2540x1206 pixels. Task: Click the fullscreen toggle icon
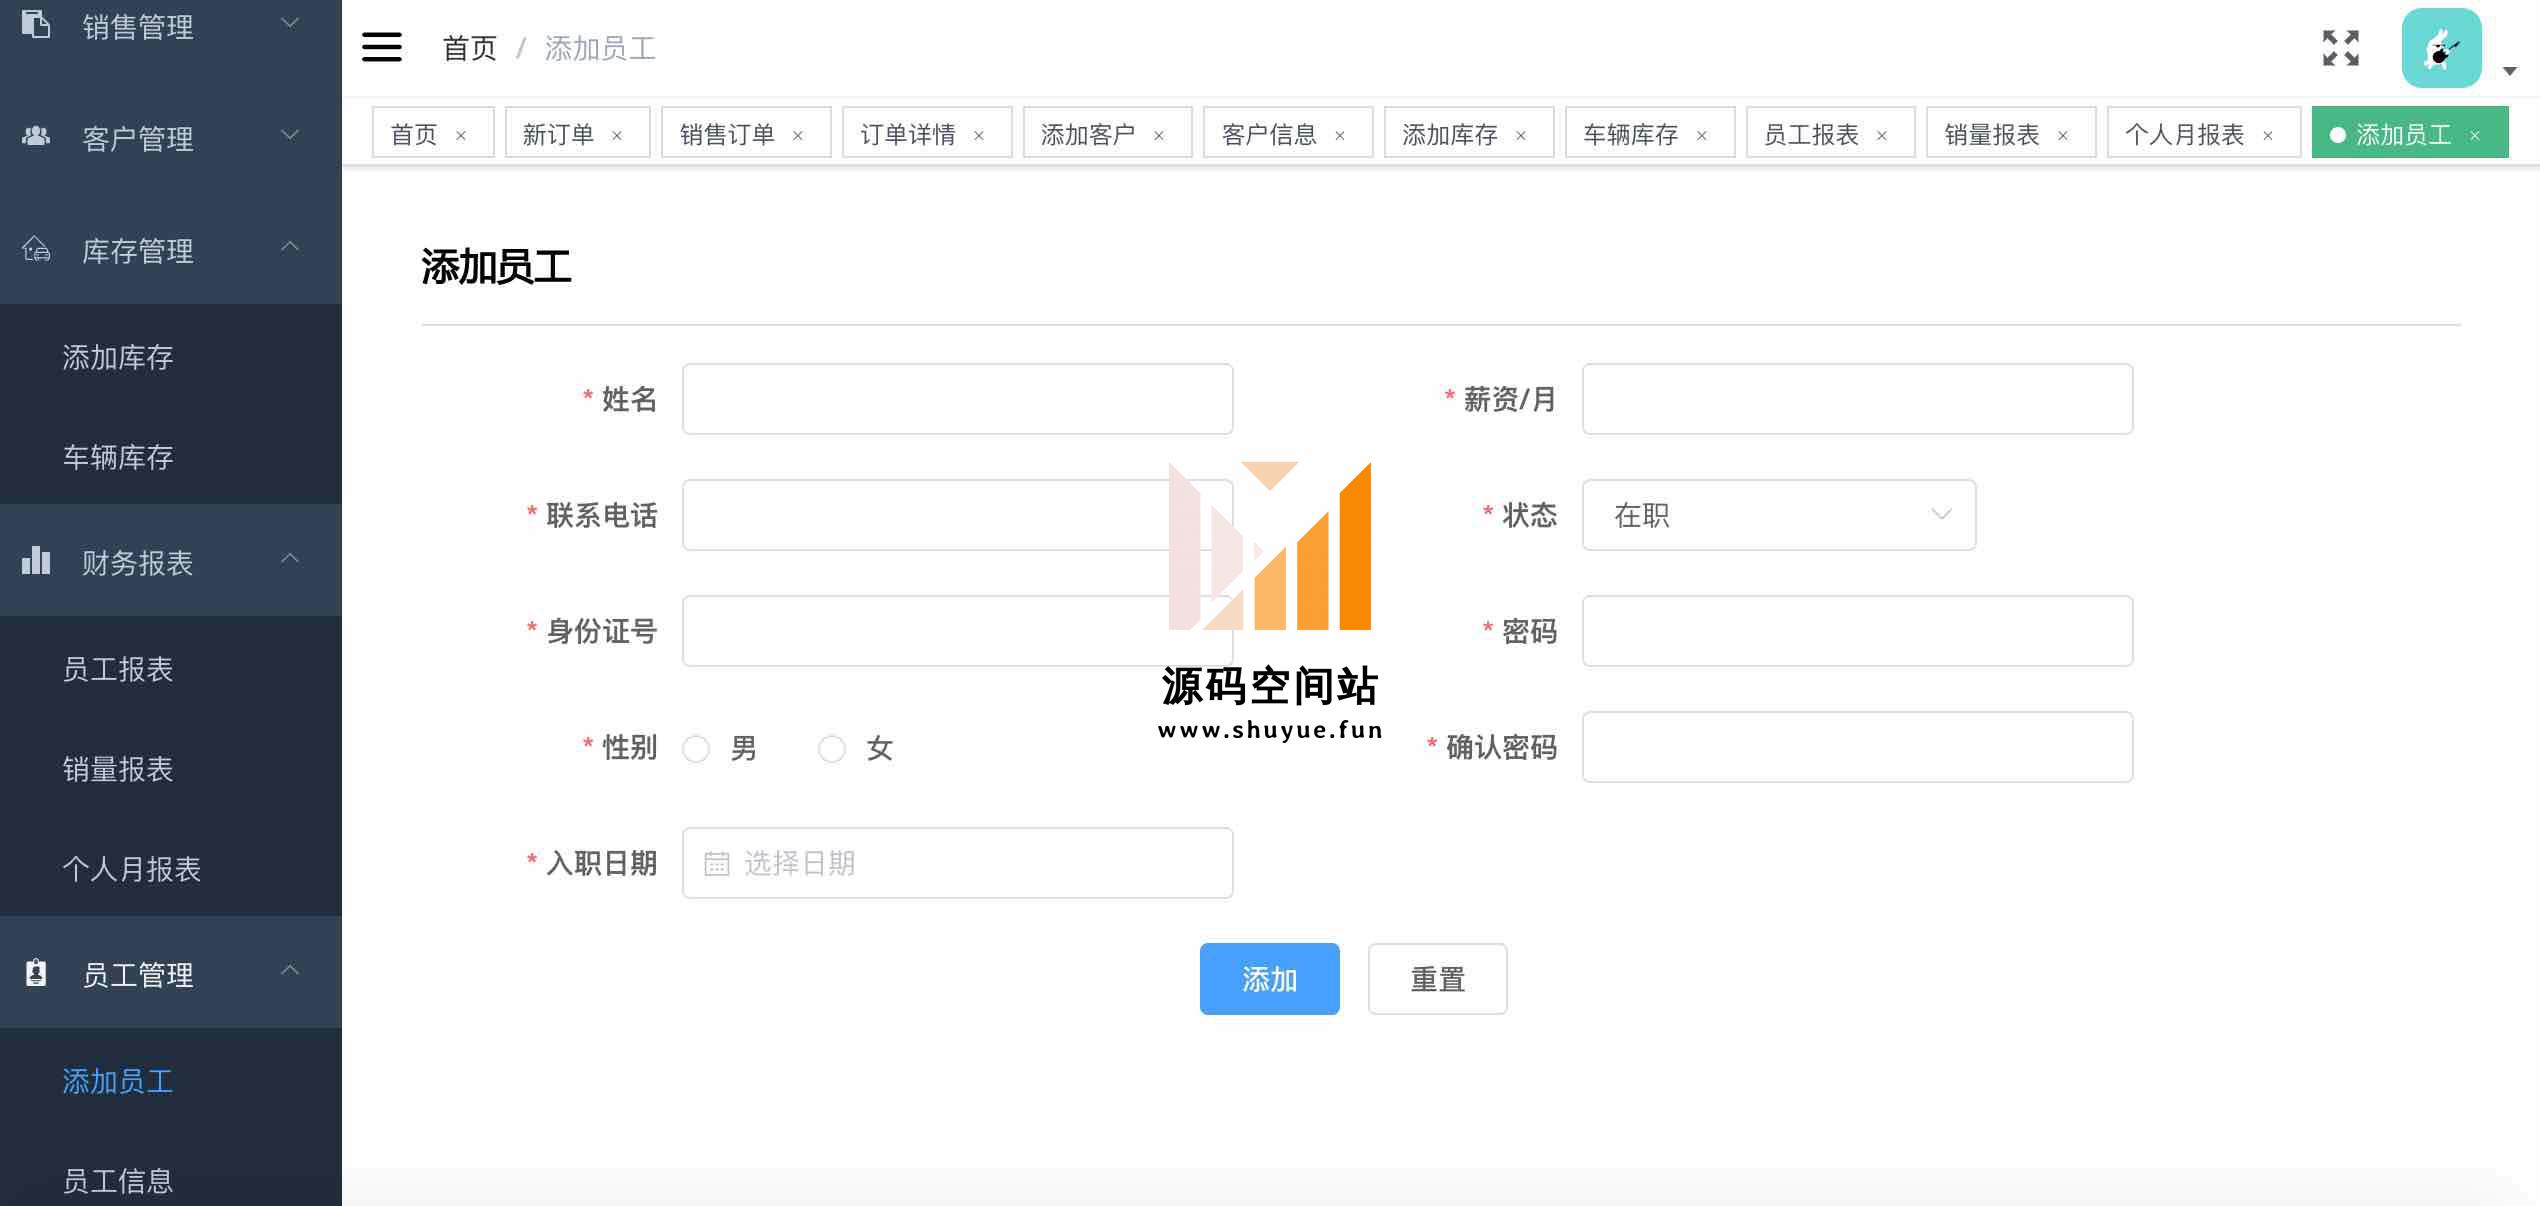[x=2340, y=48]
